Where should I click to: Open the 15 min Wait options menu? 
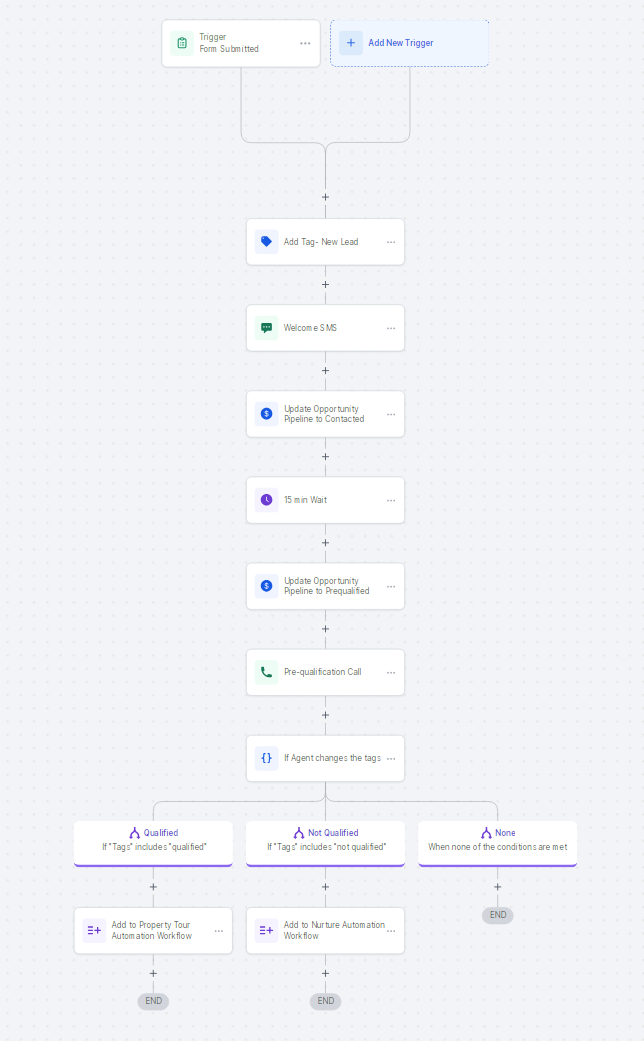[391, 500]
